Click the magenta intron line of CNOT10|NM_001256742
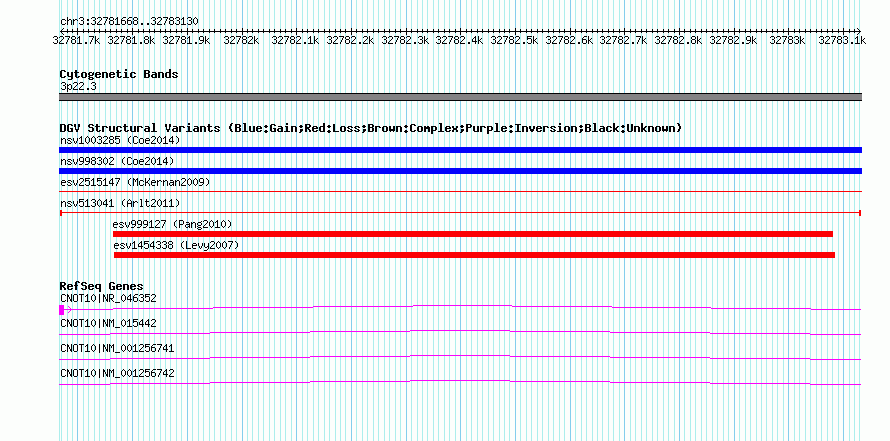Screen dimensions: 890x441 460,381
